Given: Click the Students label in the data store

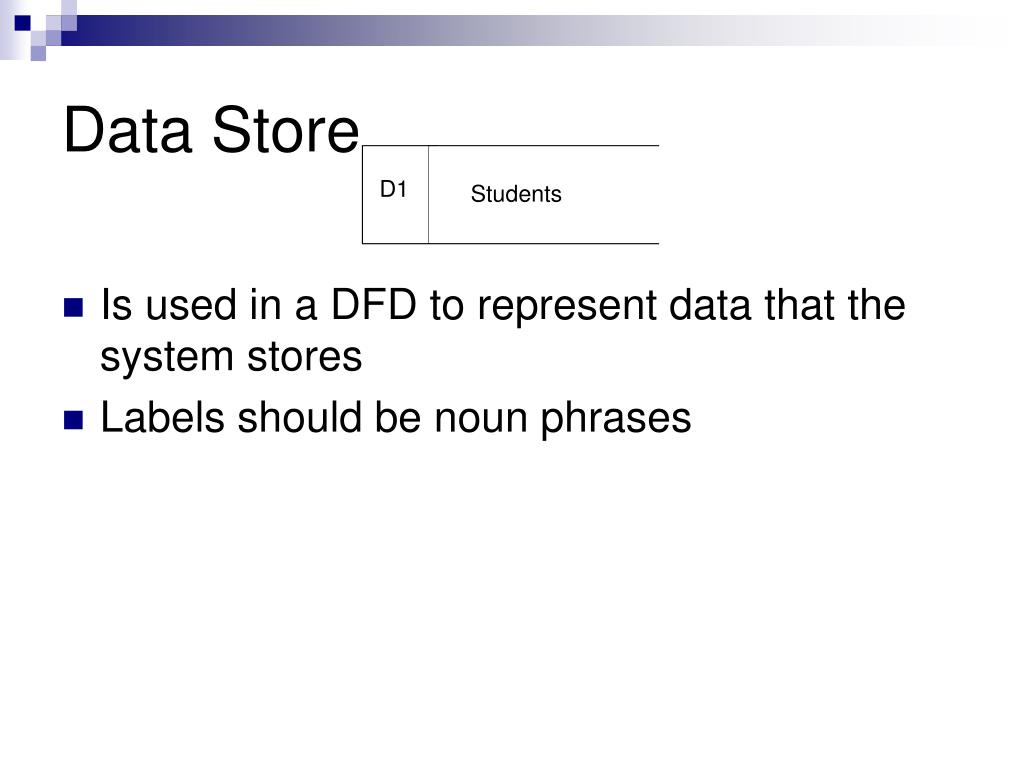Looking at the screenshot, I should (x=516, y=194).
